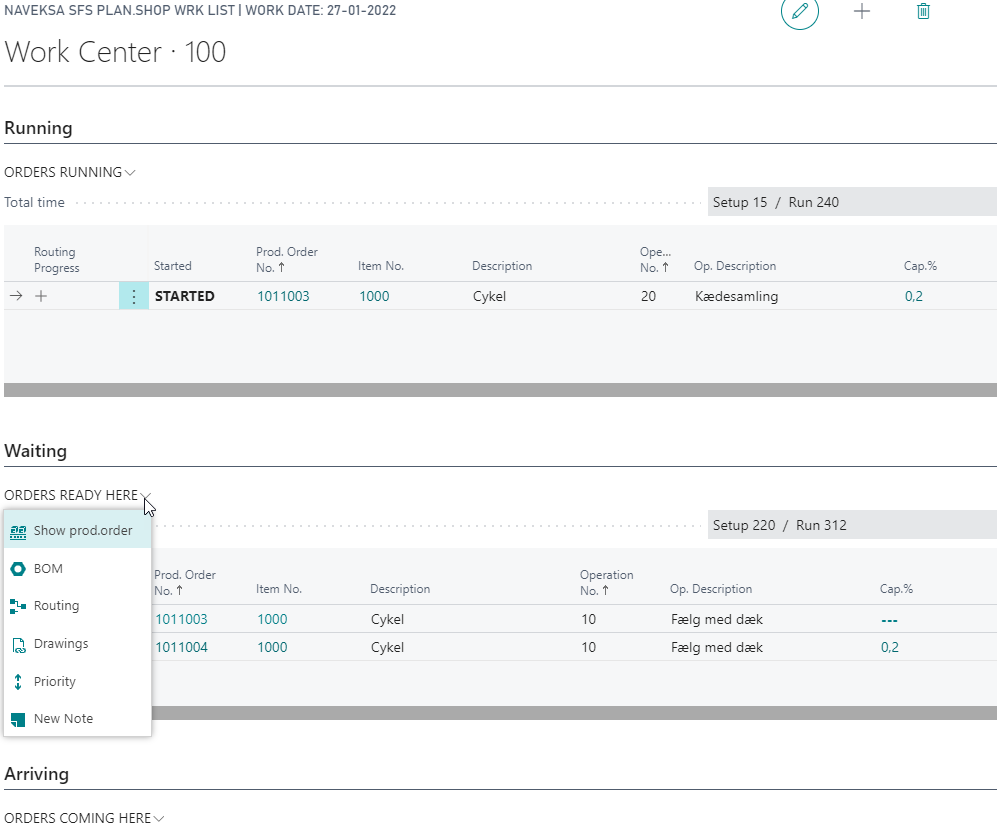The image size is (997, 829).
Task: Select the Routing flowchart icon
Action: point(20,605)
